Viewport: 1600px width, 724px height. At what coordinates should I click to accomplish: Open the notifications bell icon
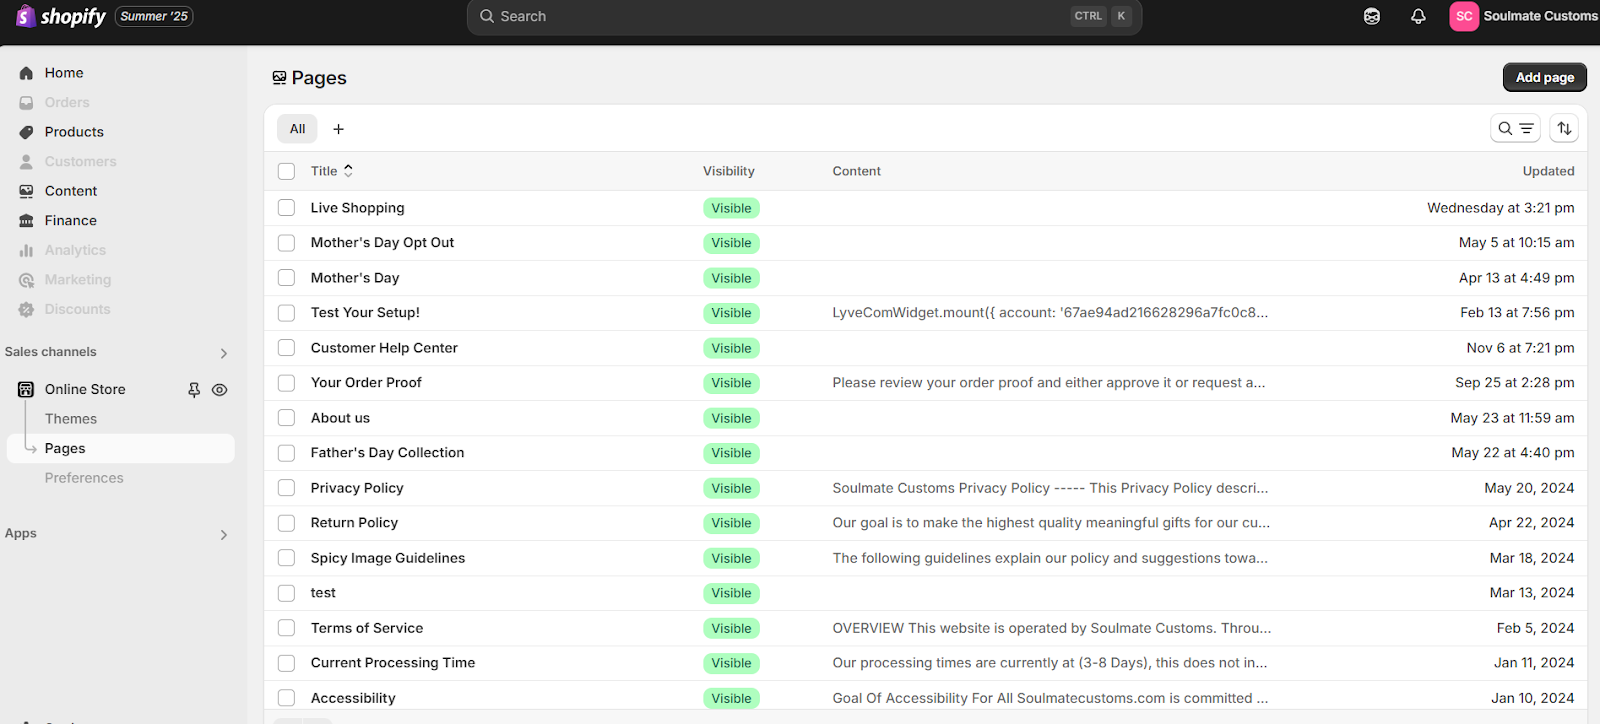coord(1418,16)
